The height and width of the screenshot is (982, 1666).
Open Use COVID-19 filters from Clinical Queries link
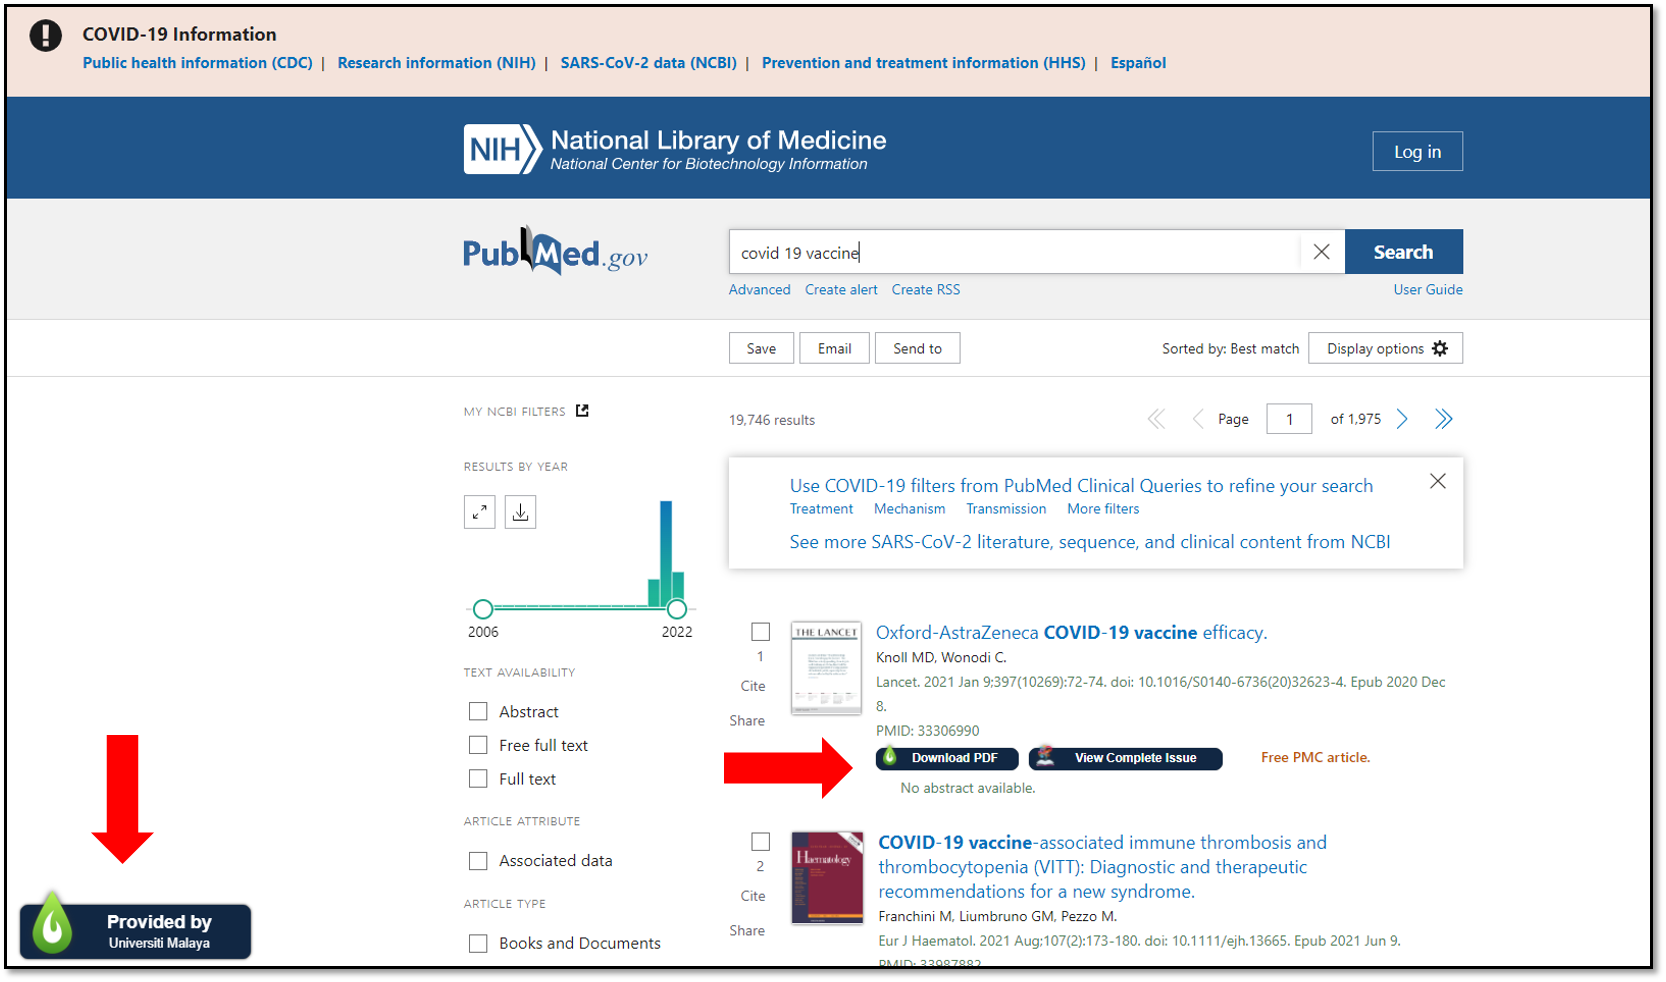click(x=1081, y=486)
